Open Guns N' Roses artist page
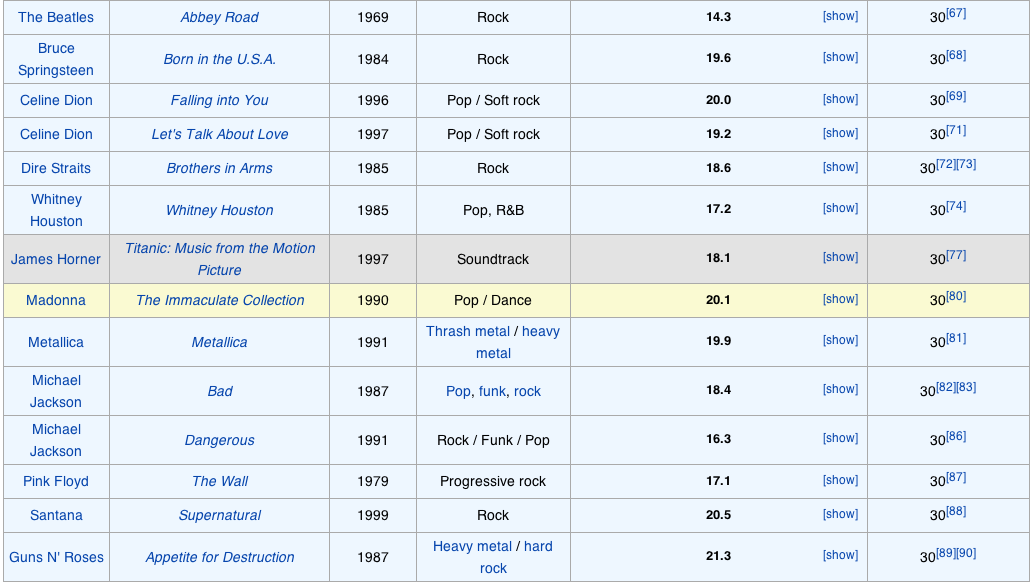1036x585 pixels. pyautogui.click(x=55, y=557)
